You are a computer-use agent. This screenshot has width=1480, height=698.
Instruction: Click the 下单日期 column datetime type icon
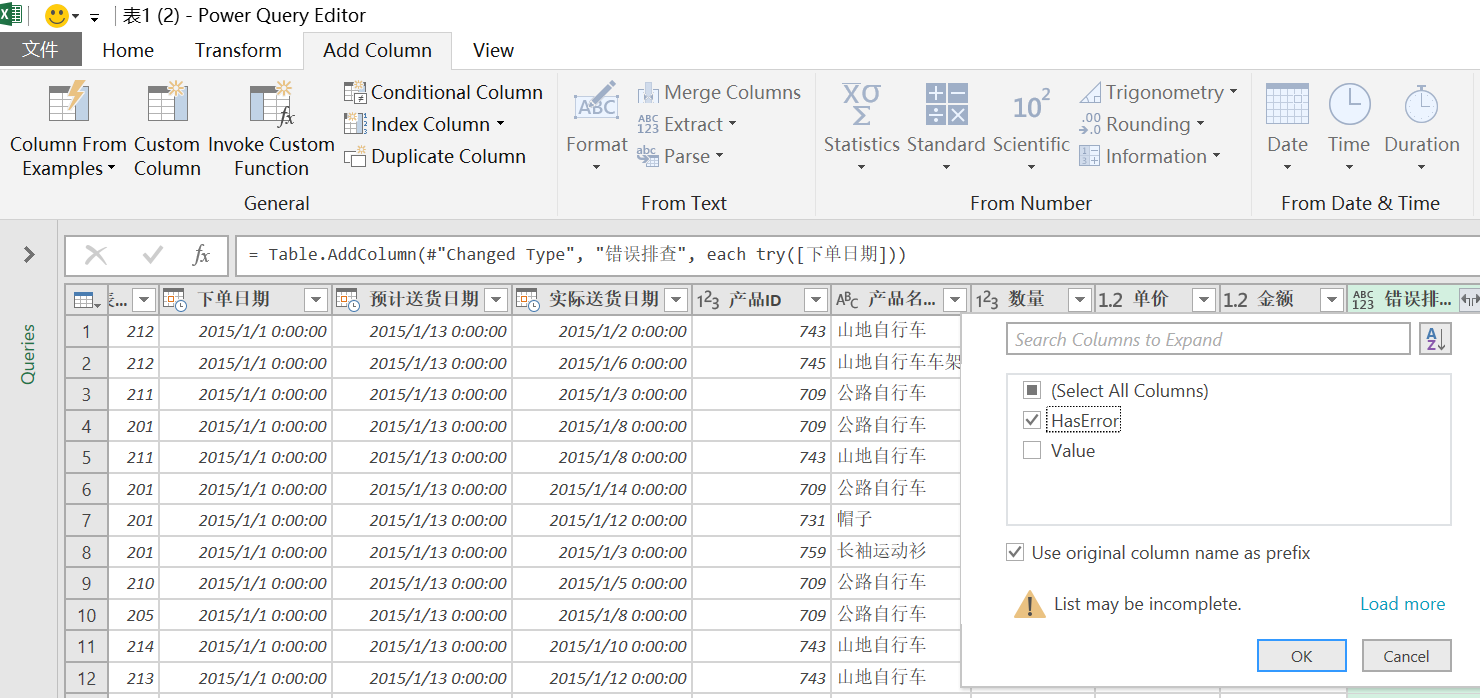175,299
